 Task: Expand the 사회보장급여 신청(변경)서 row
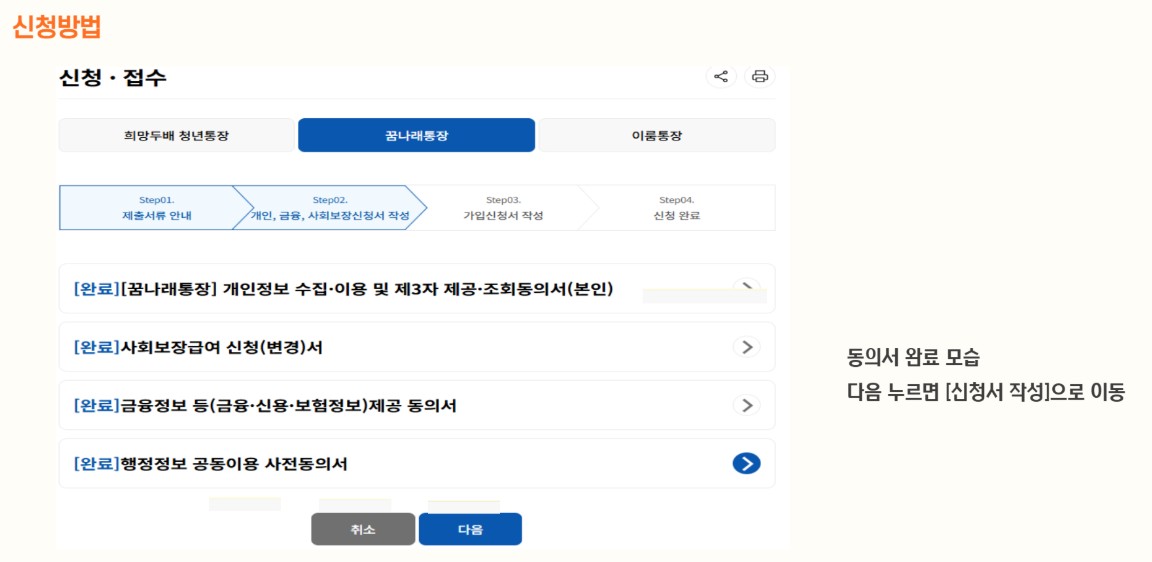[x=417, y=347]
